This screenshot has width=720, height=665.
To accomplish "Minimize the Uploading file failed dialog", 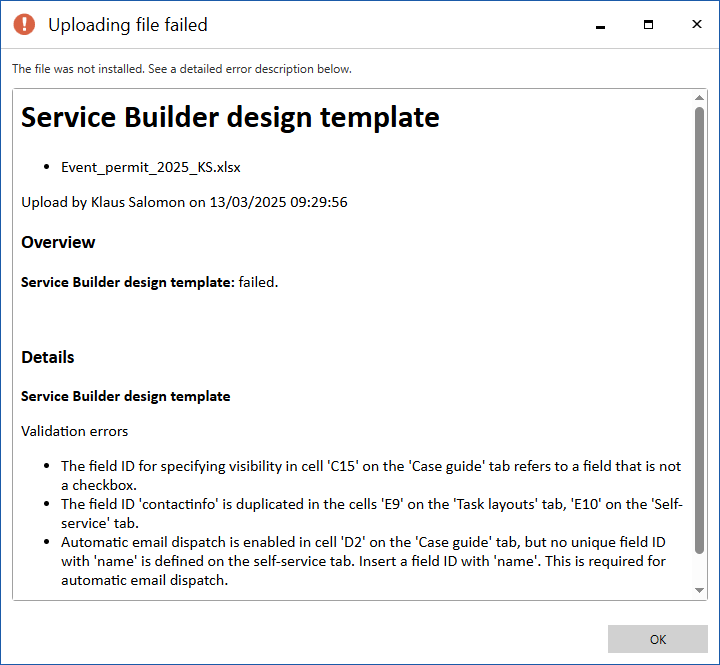I will click(x=601, y=25).
